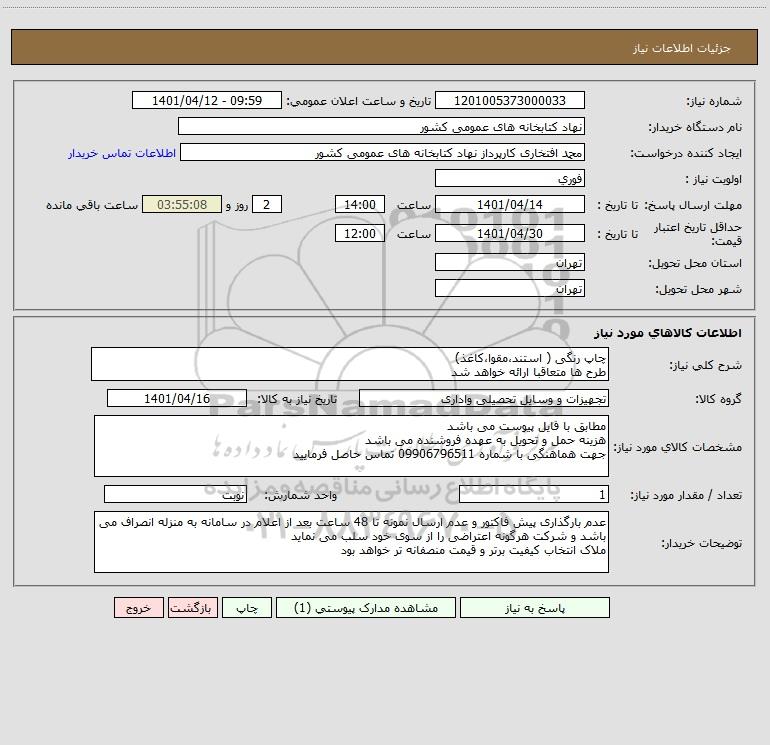Click label ایجاد کننده درخواست

[686, 153]
